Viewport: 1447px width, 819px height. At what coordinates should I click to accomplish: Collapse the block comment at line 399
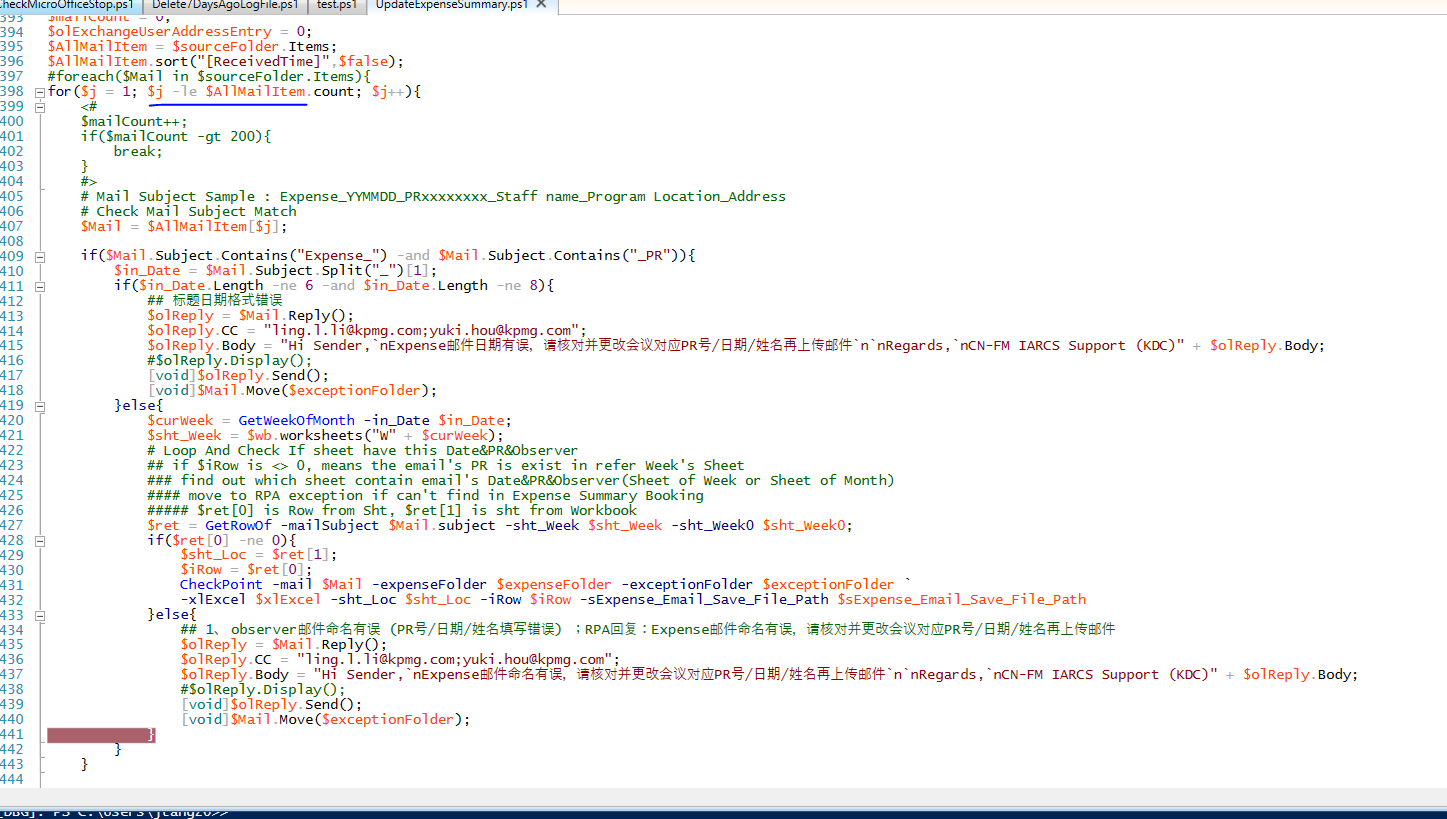[40, 107]
